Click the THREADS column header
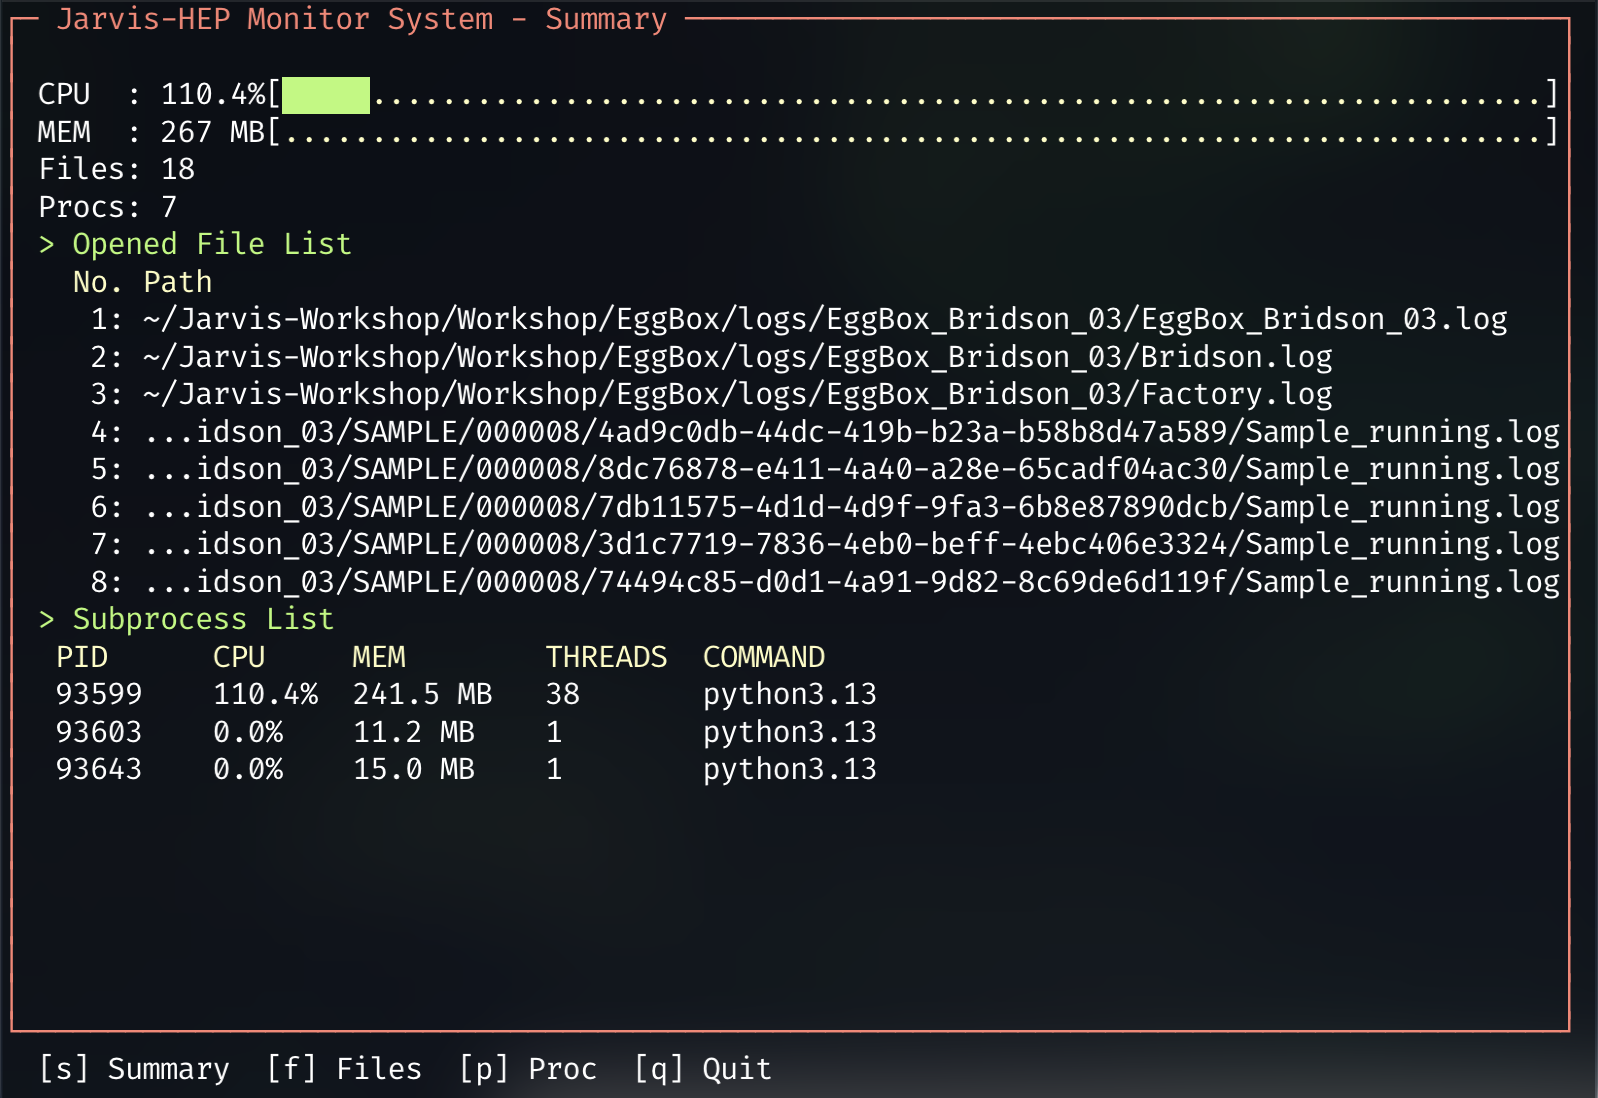 606,657
